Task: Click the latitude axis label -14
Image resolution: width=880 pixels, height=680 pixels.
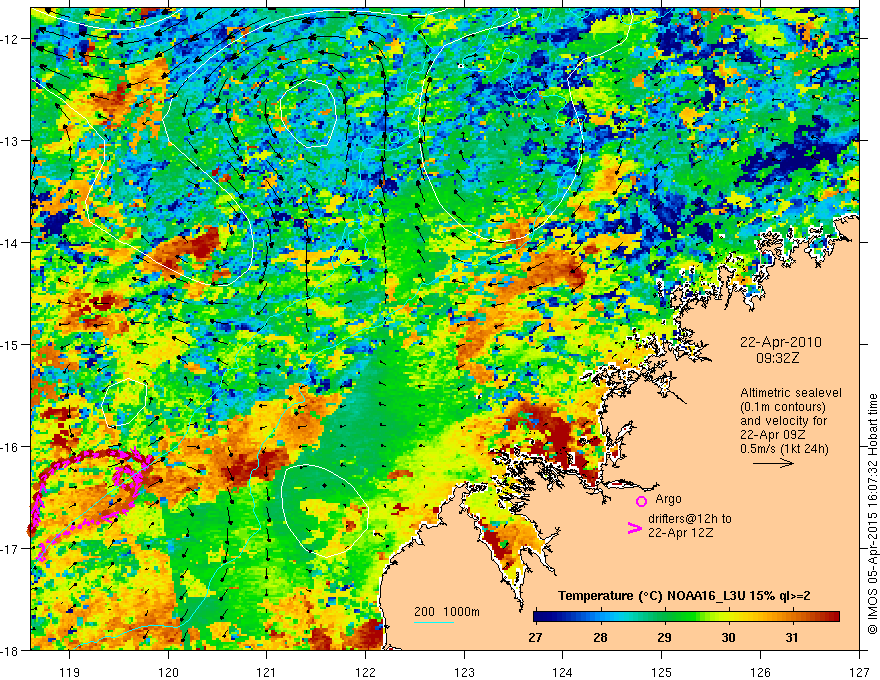Action: tap(10, 243)
